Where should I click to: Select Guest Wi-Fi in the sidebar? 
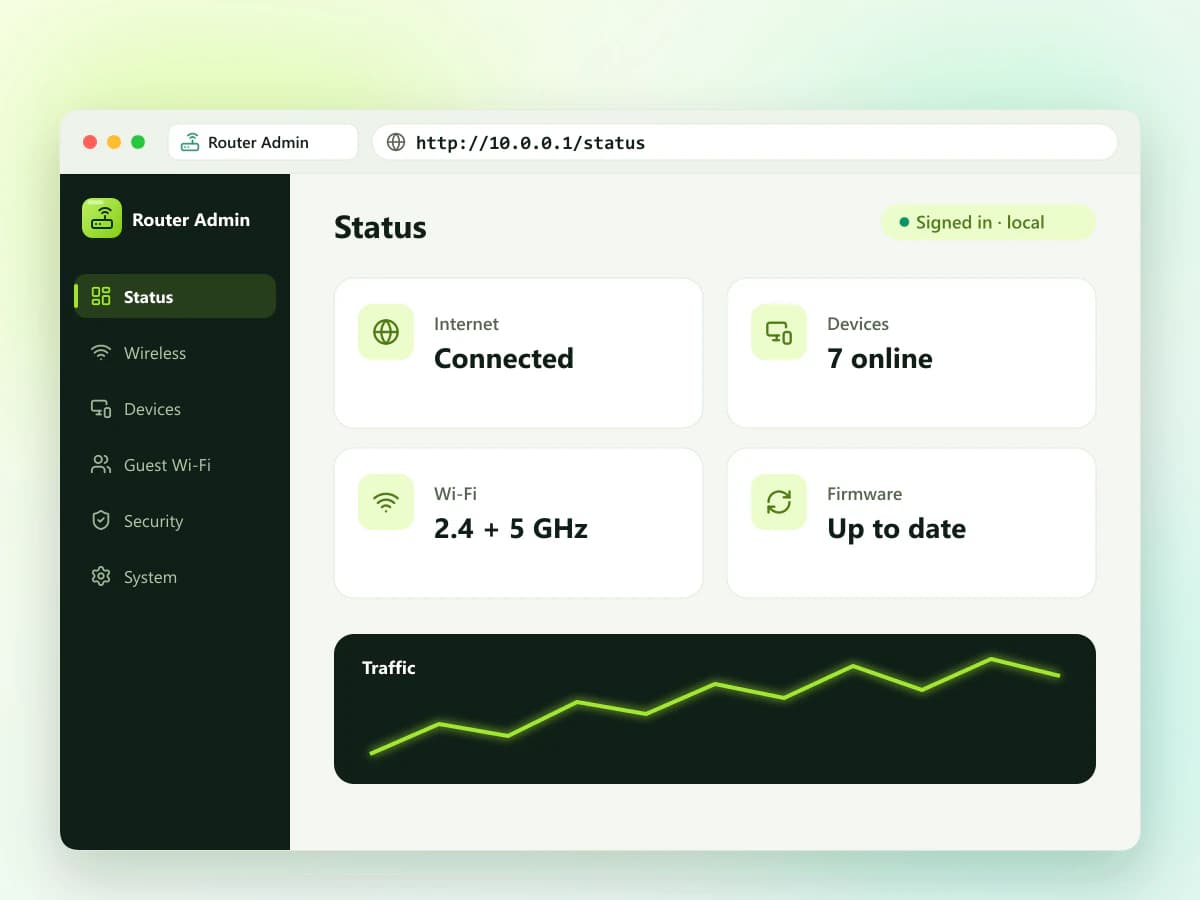tap(175, 464)
